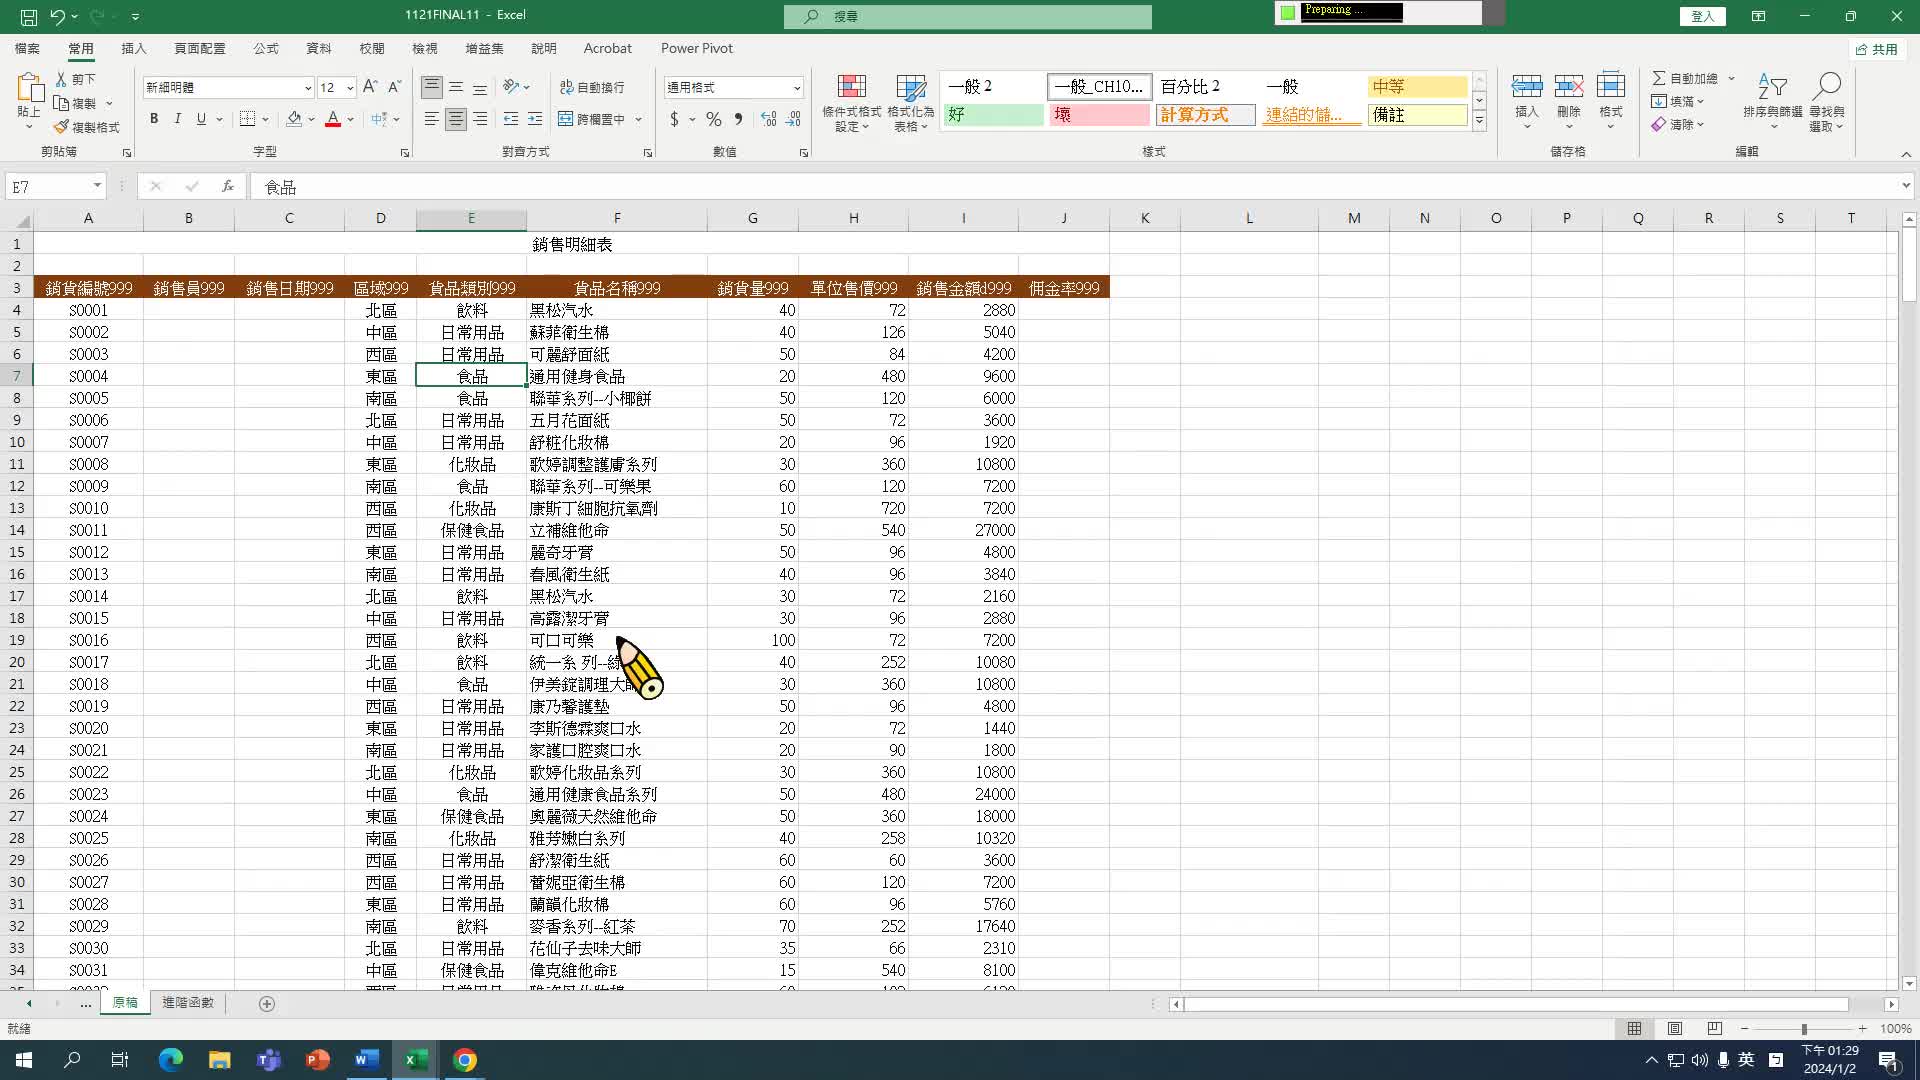This screenshot has width=1920, height=1080.
Task: Click the align right icon
Action: point(480,119)
